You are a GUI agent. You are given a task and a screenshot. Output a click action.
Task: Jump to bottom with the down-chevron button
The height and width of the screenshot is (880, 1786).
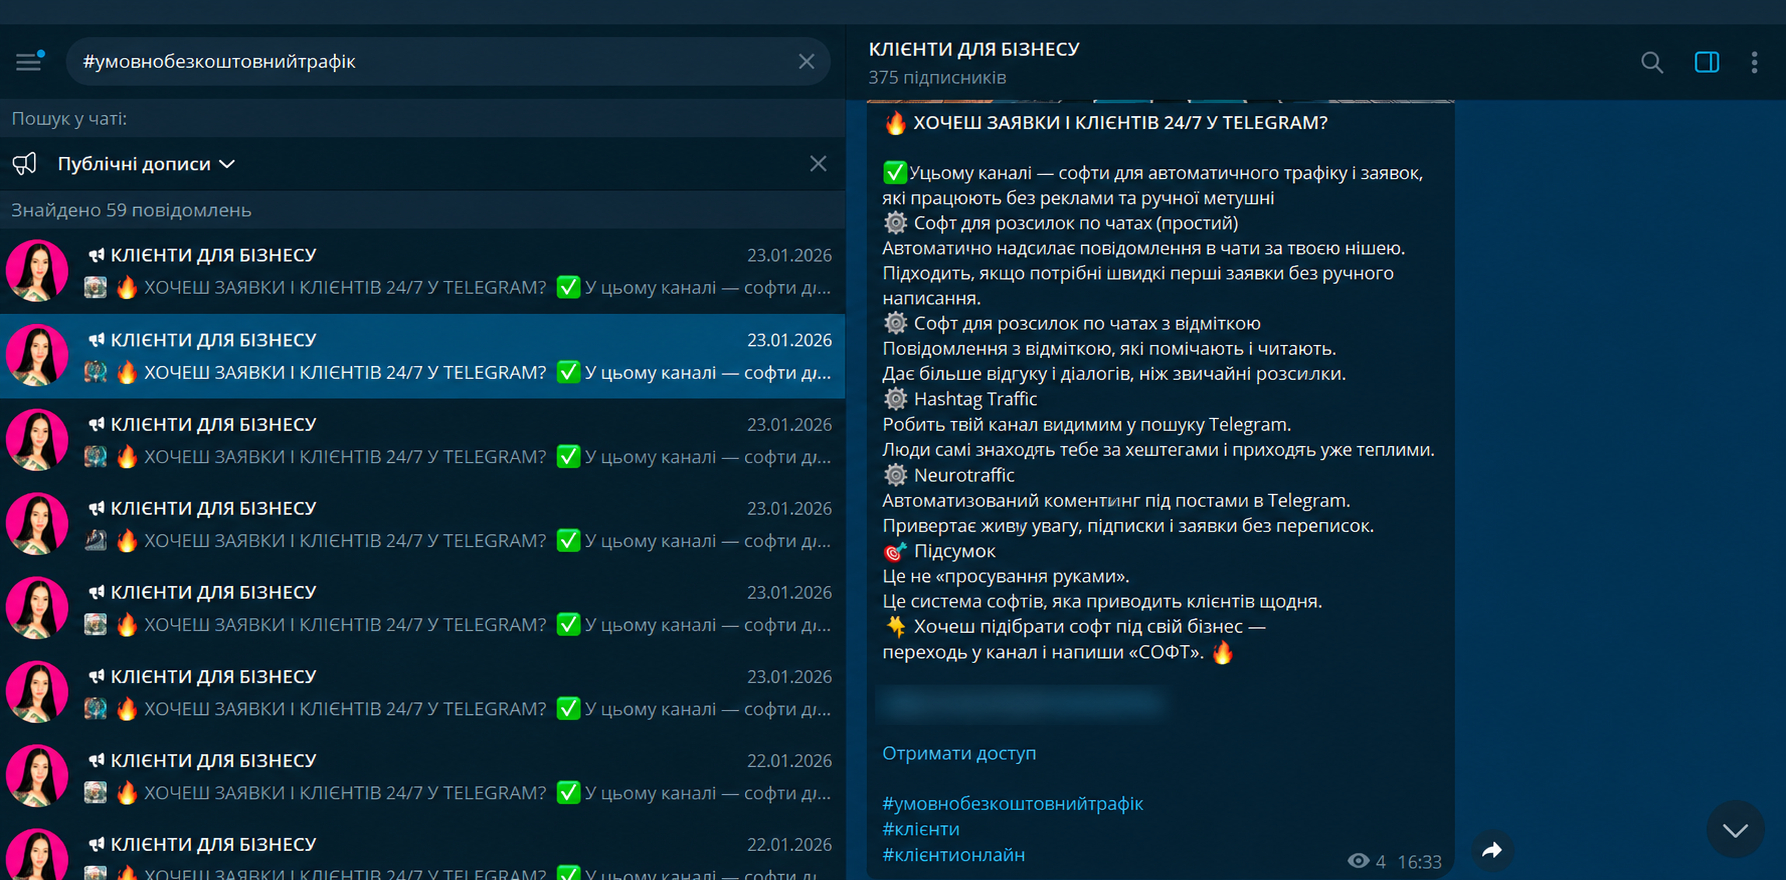coord(1735,829)
